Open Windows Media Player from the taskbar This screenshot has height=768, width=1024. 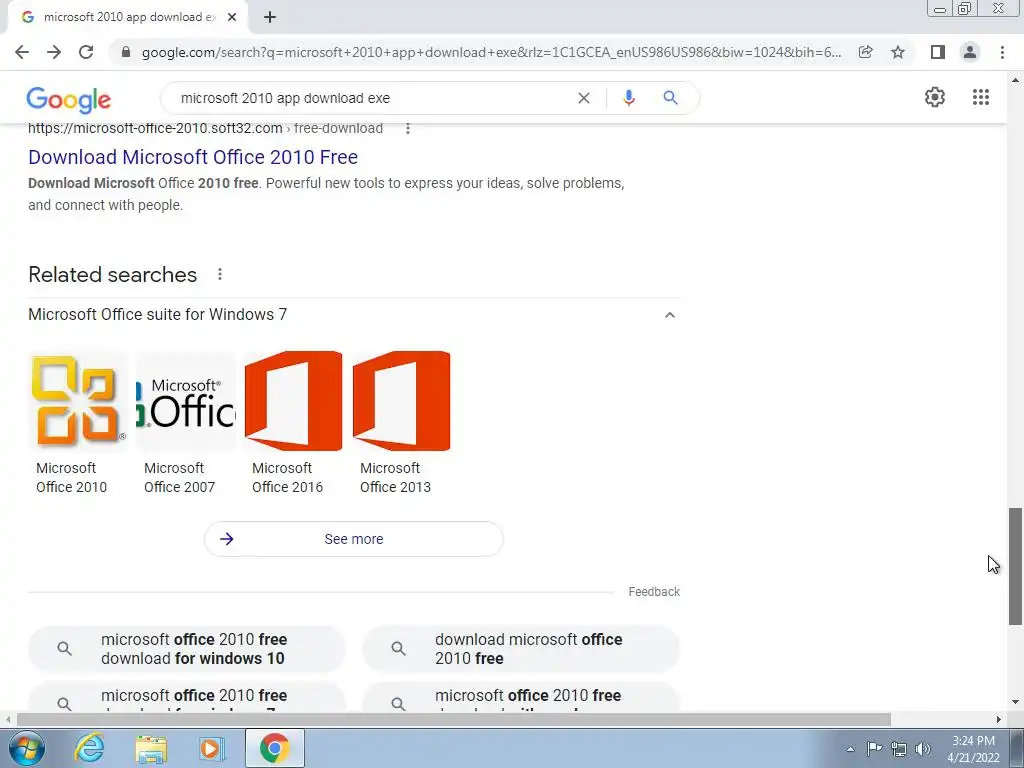(x=212, y=748)
